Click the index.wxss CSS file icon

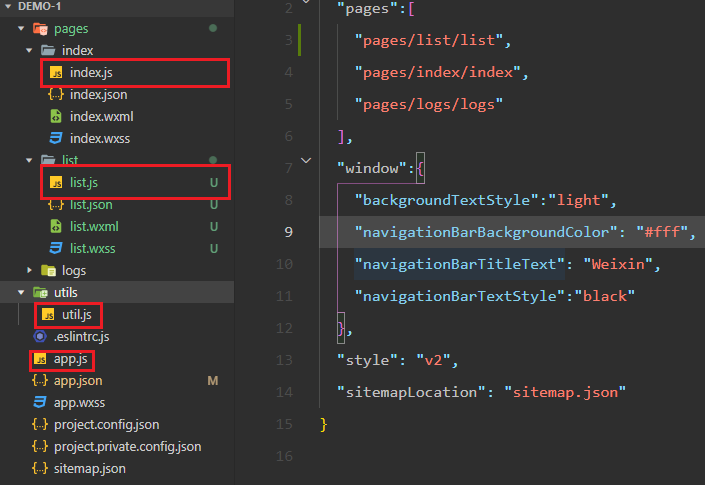point(56,138)
